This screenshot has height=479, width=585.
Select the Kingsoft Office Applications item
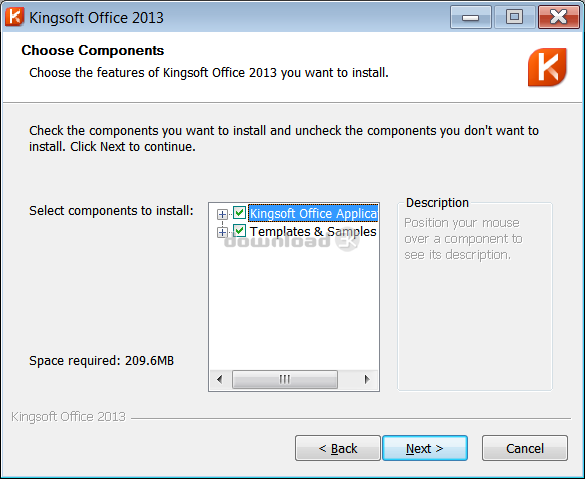coord(313,213)
